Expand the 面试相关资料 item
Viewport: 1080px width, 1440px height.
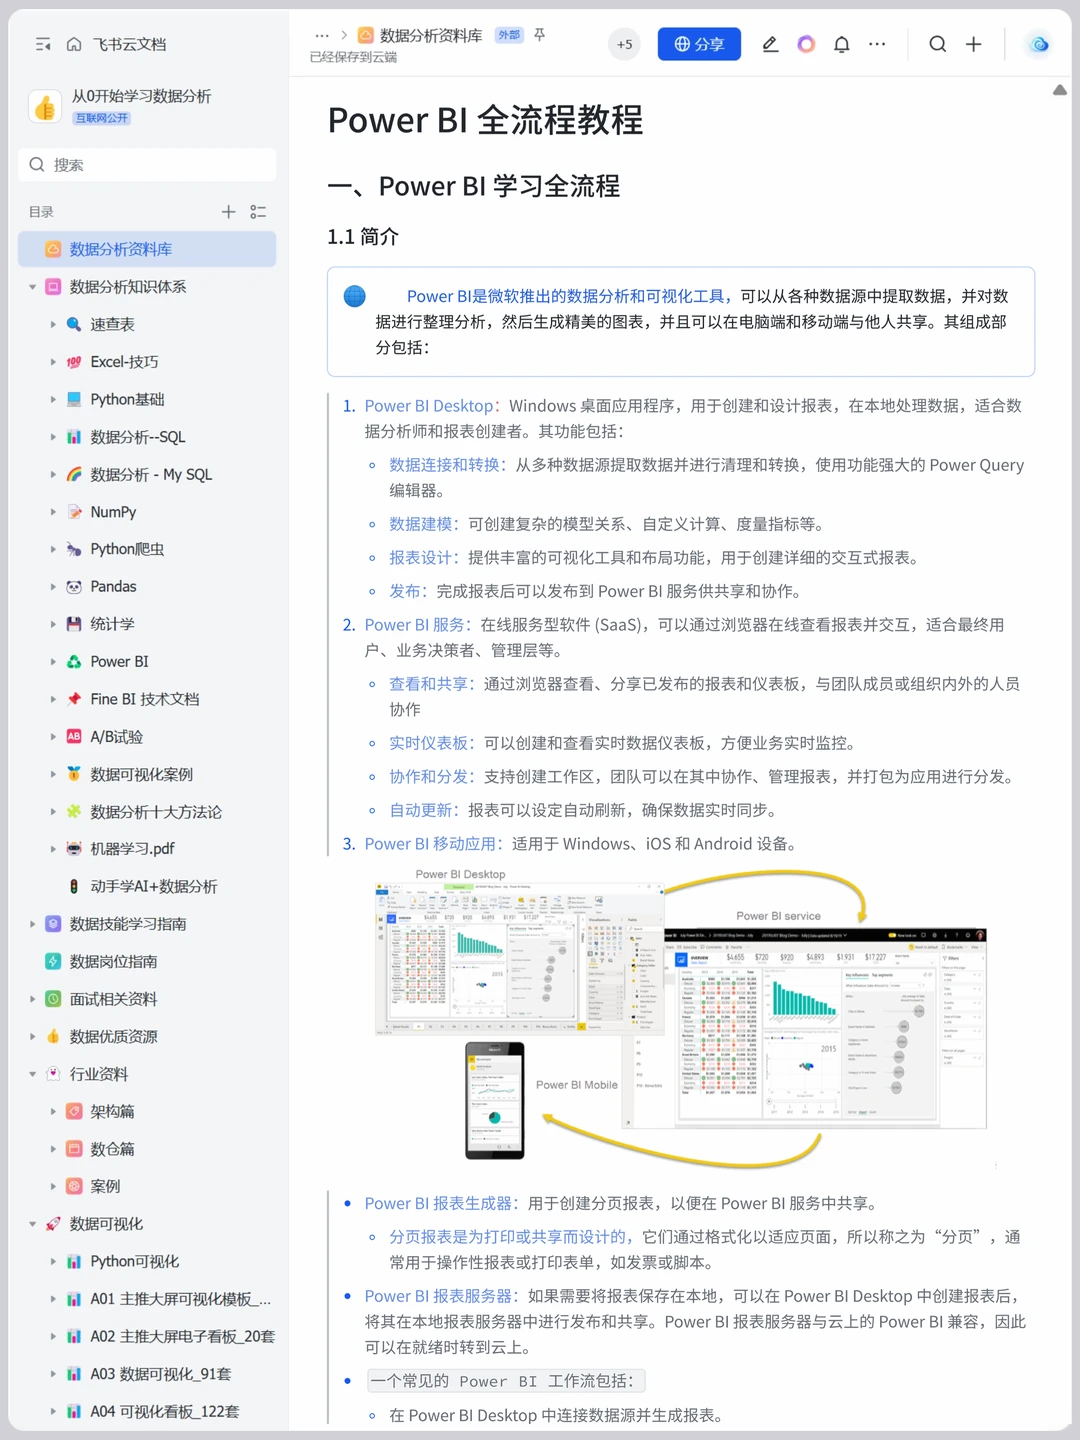[32, 998]
